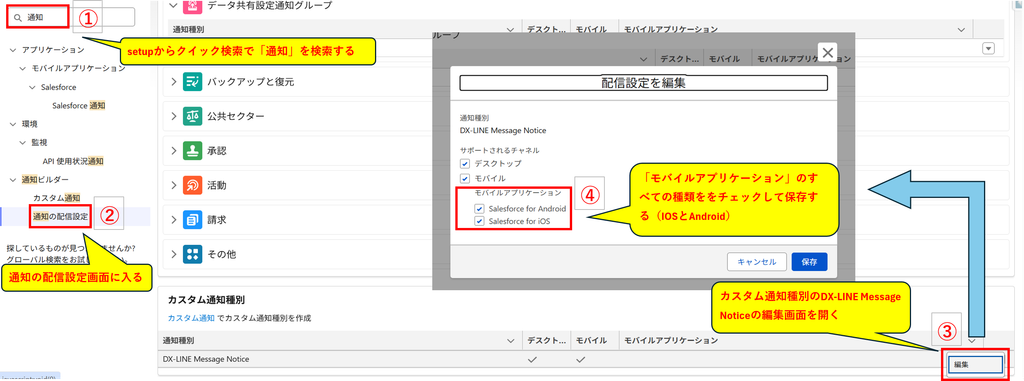The width and height of the screenshot is (1024, 381).
Task: Open モバイルアプリケーション column menu in top table
Action: pyautogui.click(x=961, y=29)
